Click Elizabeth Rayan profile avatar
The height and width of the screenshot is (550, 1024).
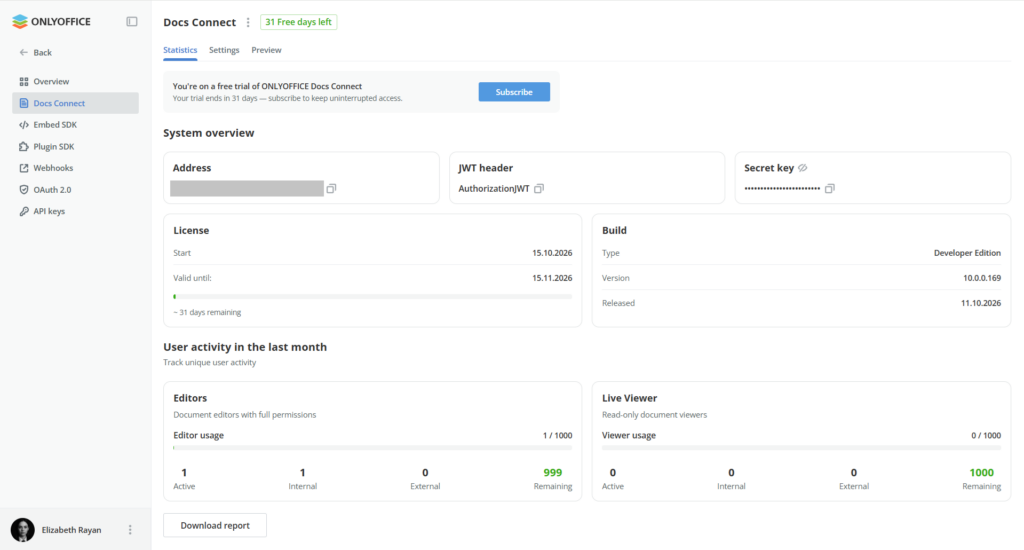coord(23,530)
